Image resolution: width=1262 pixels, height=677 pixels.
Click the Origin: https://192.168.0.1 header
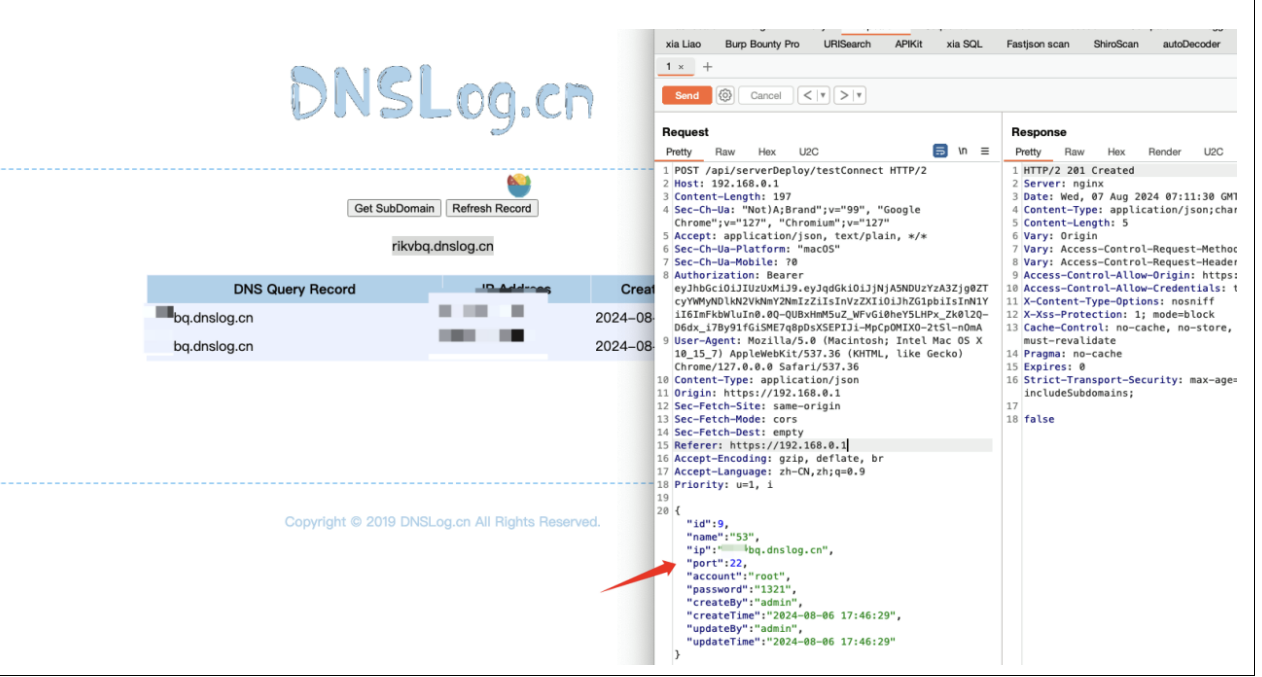[757, 393]
